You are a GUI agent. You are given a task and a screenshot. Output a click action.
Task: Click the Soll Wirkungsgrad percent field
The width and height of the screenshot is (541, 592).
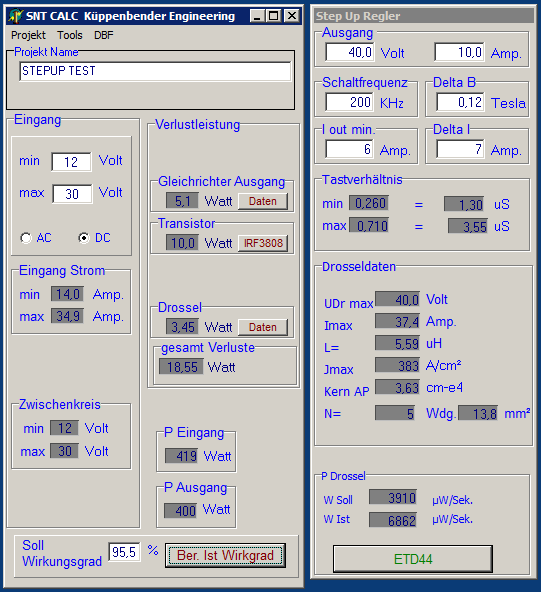tap(124, 552)
